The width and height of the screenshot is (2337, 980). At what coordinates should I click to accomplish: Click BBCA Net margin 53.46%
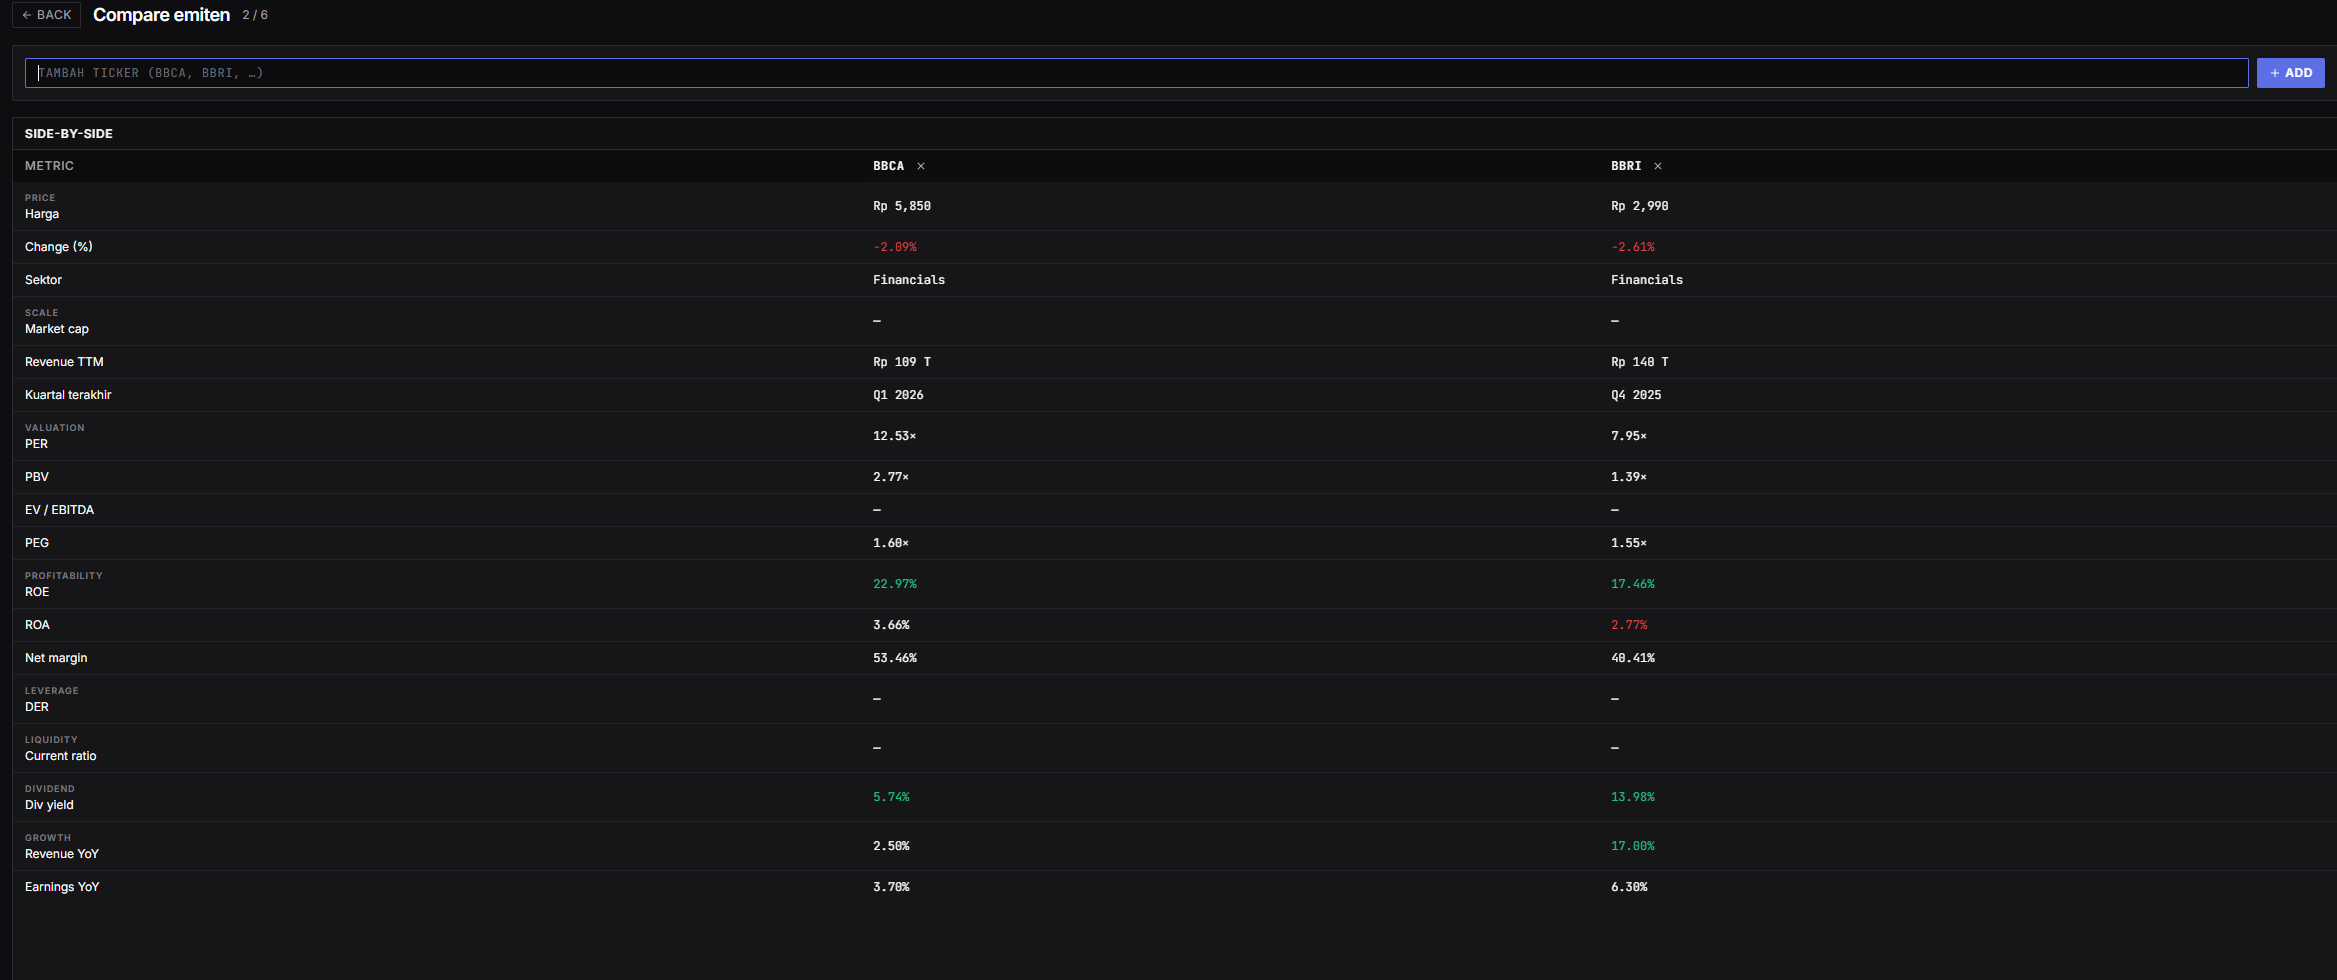895,658
